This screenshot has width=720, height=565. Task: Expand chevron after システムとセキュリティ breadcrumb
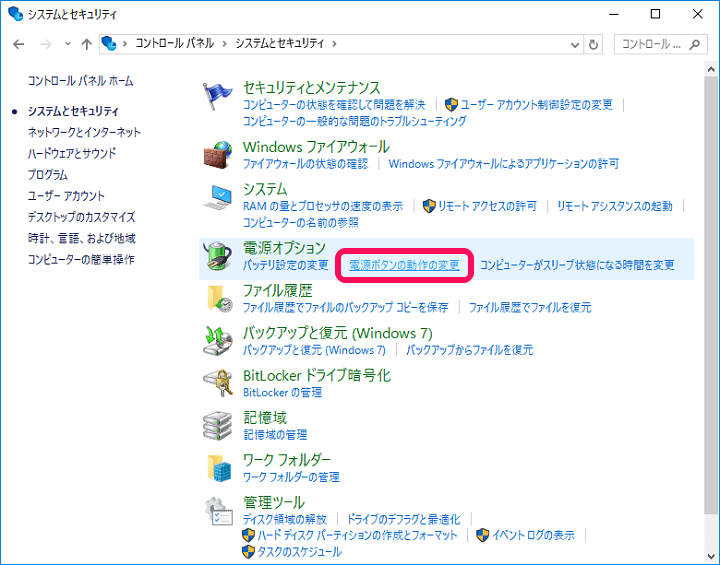tap(334, 44)
